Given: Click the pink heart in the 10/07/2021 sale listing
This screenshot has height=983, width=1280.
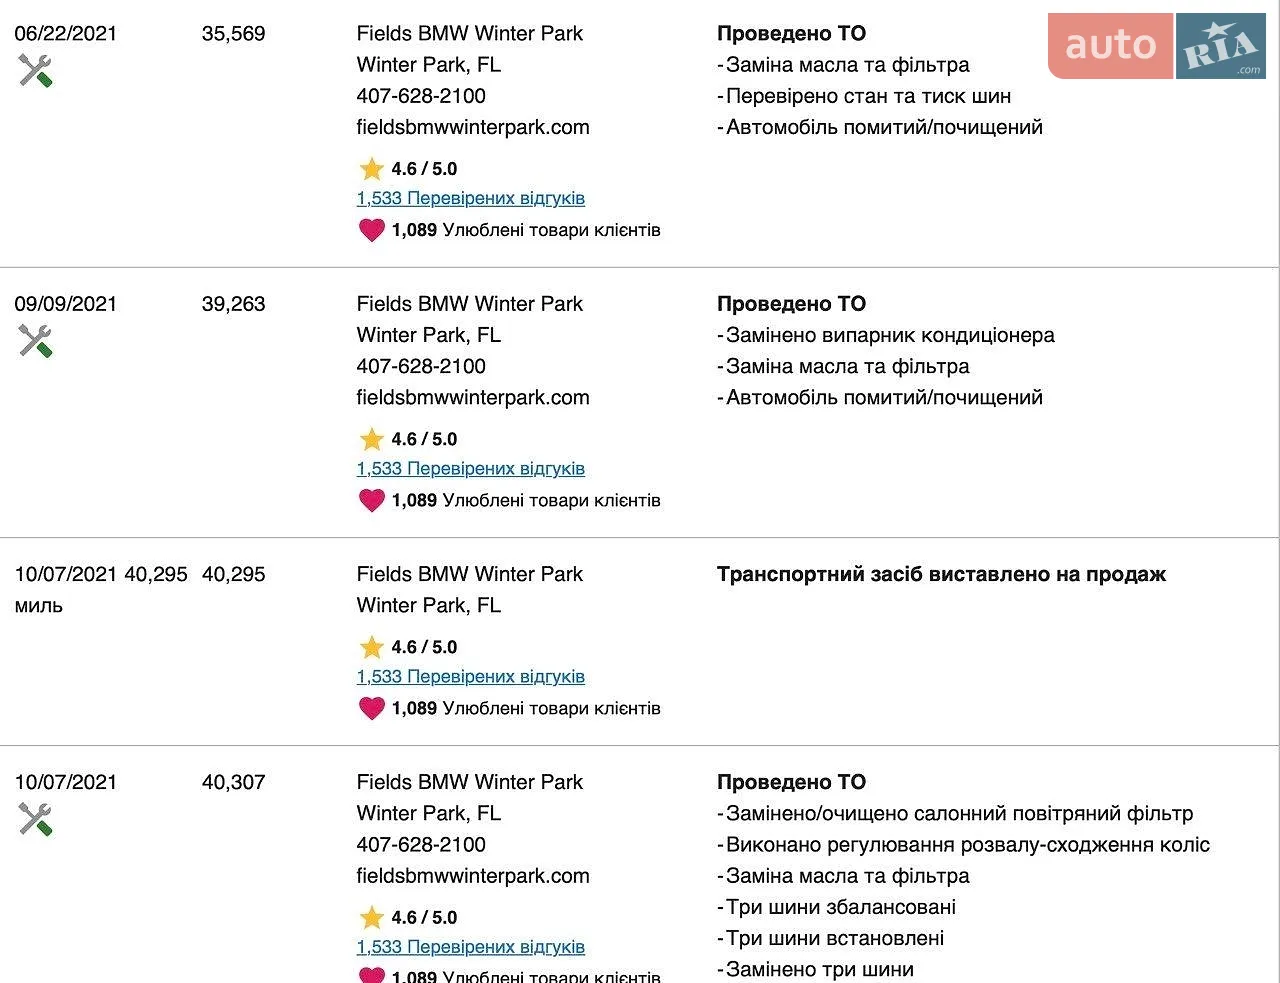Looking at the screenshot, I should click(372, 708).
